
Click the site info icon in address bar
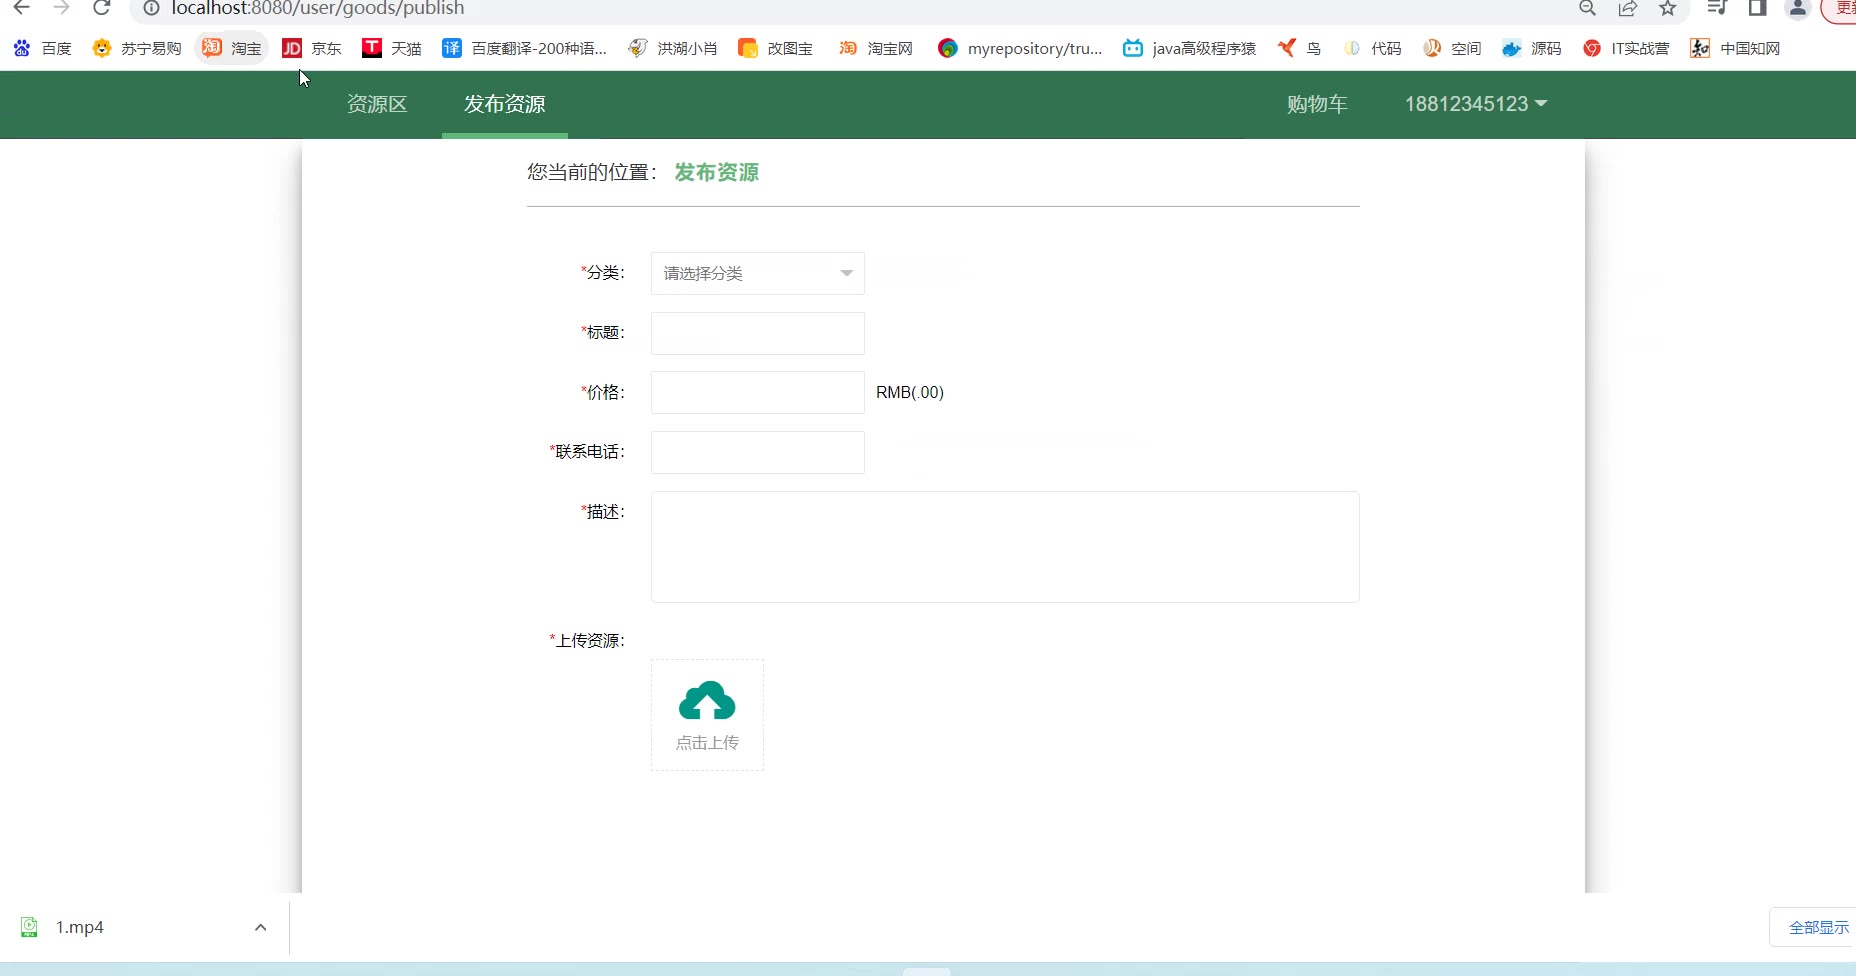click(151, 8)
